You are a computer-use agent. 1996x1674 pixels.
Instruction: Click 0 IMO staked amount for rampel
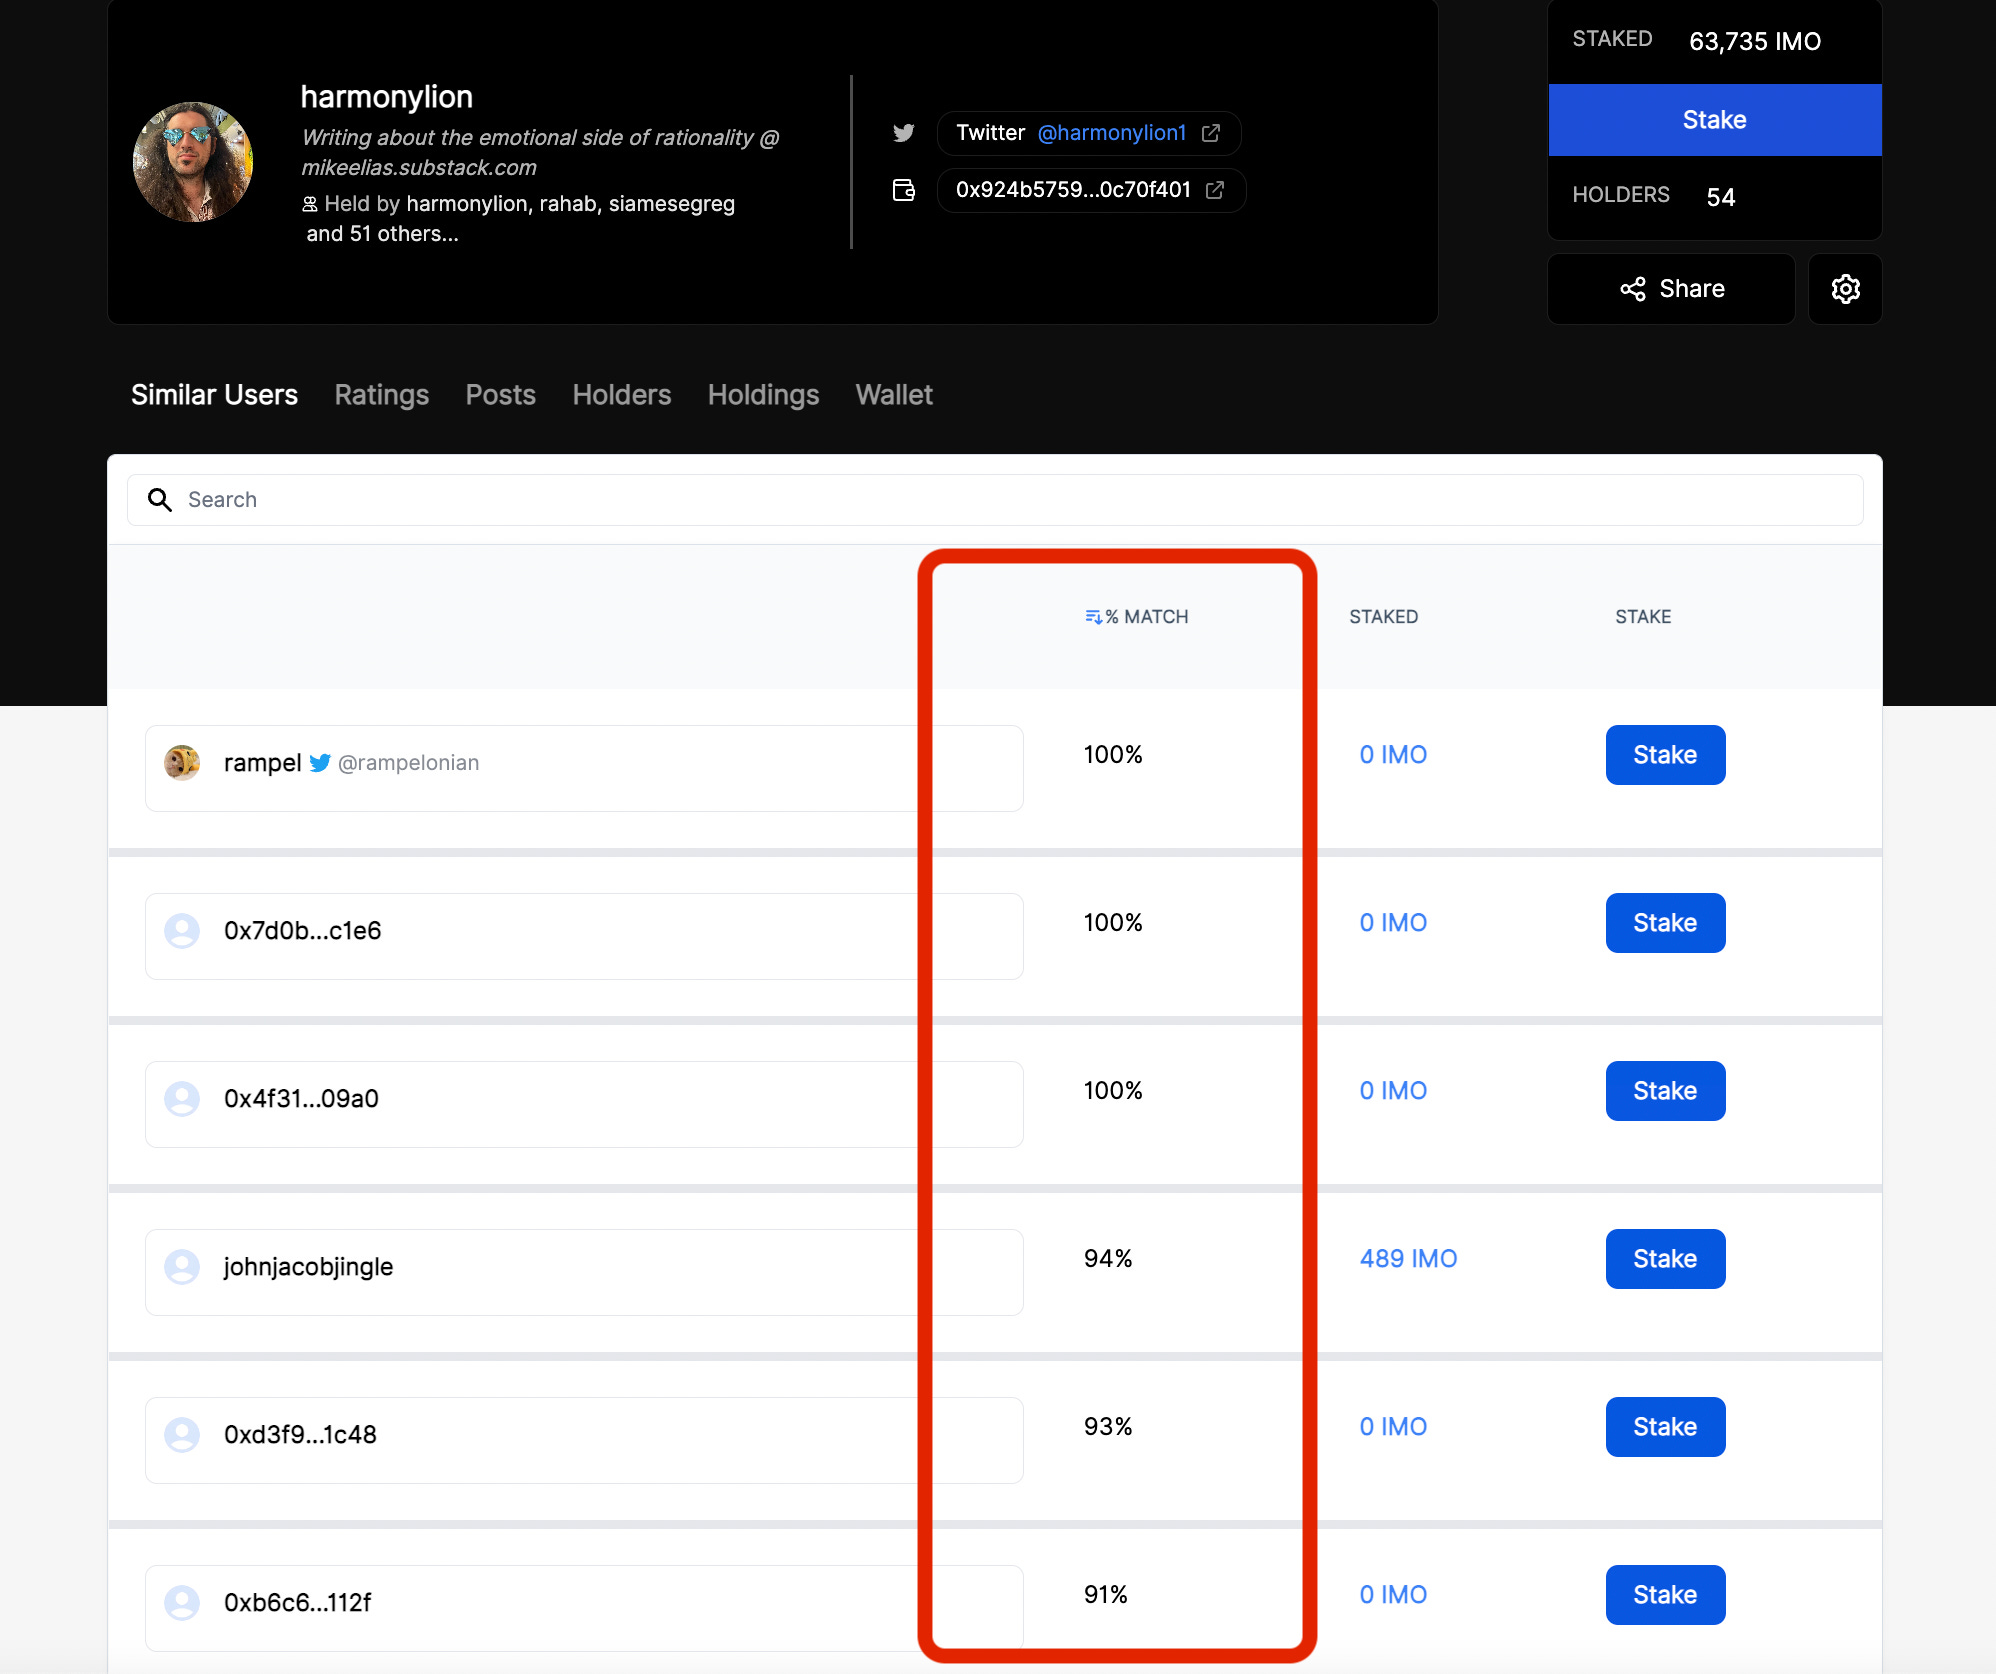1393,755
